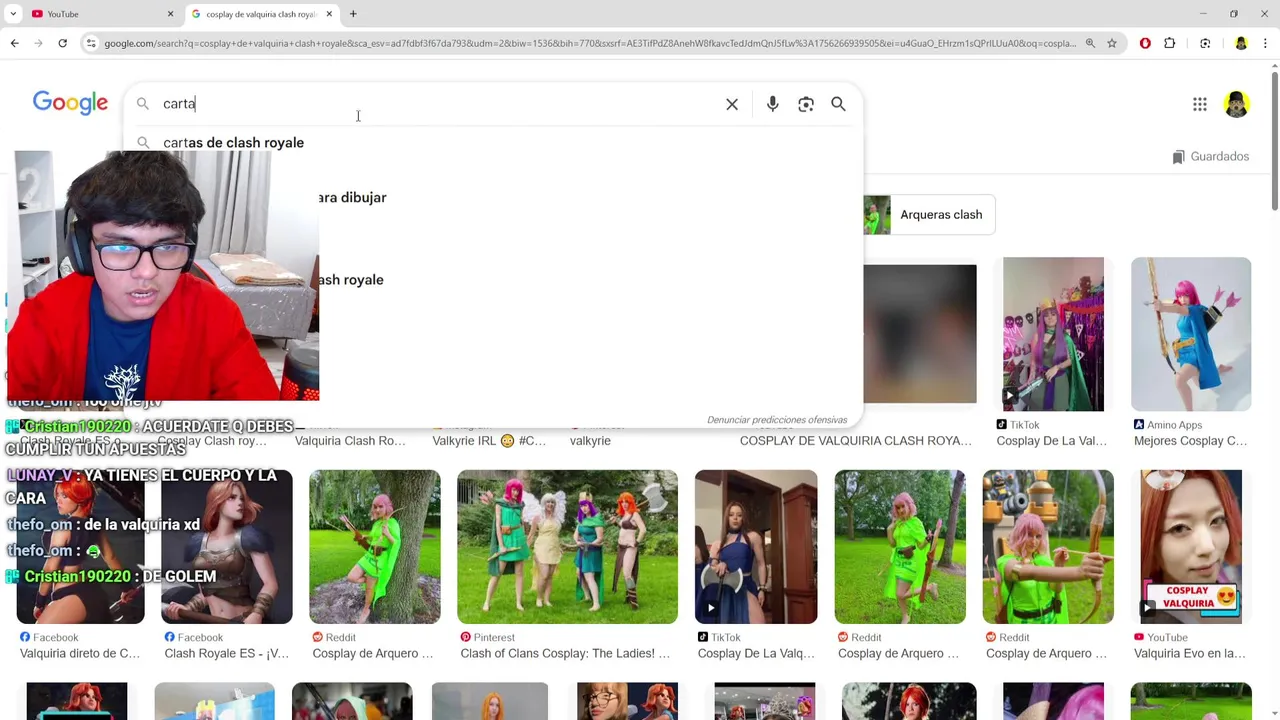Open TikTok Cosplay De La Val... thumbnail
The image size is (1280, 720).
[1053, 334]
